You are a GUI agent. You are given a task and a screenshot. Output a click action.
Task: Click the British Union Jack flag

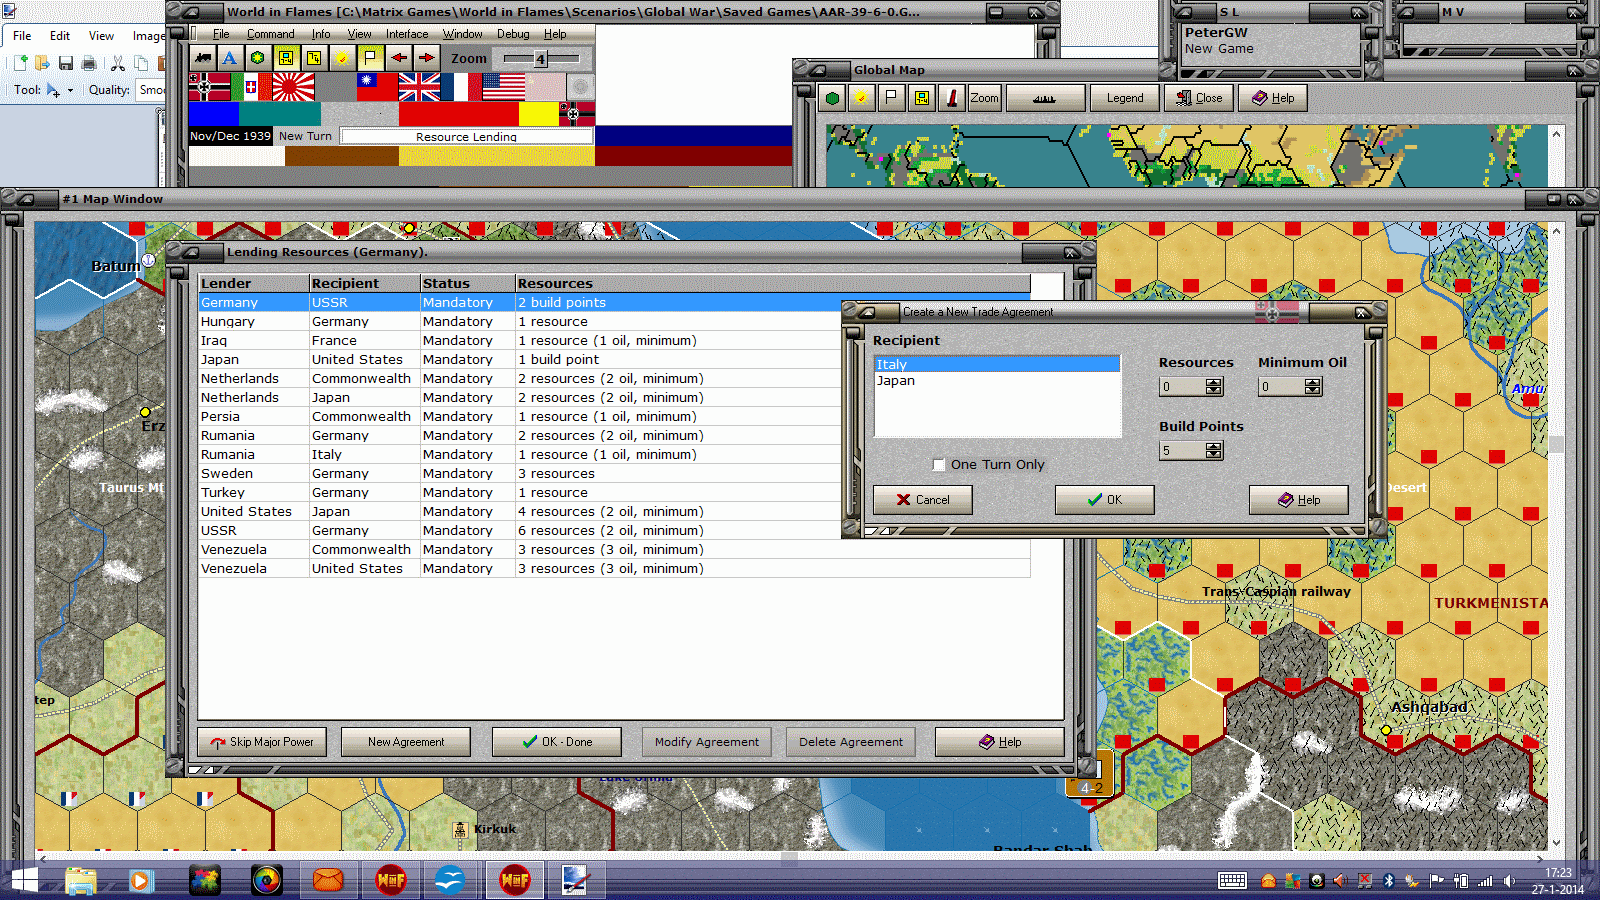click(419, 87)
